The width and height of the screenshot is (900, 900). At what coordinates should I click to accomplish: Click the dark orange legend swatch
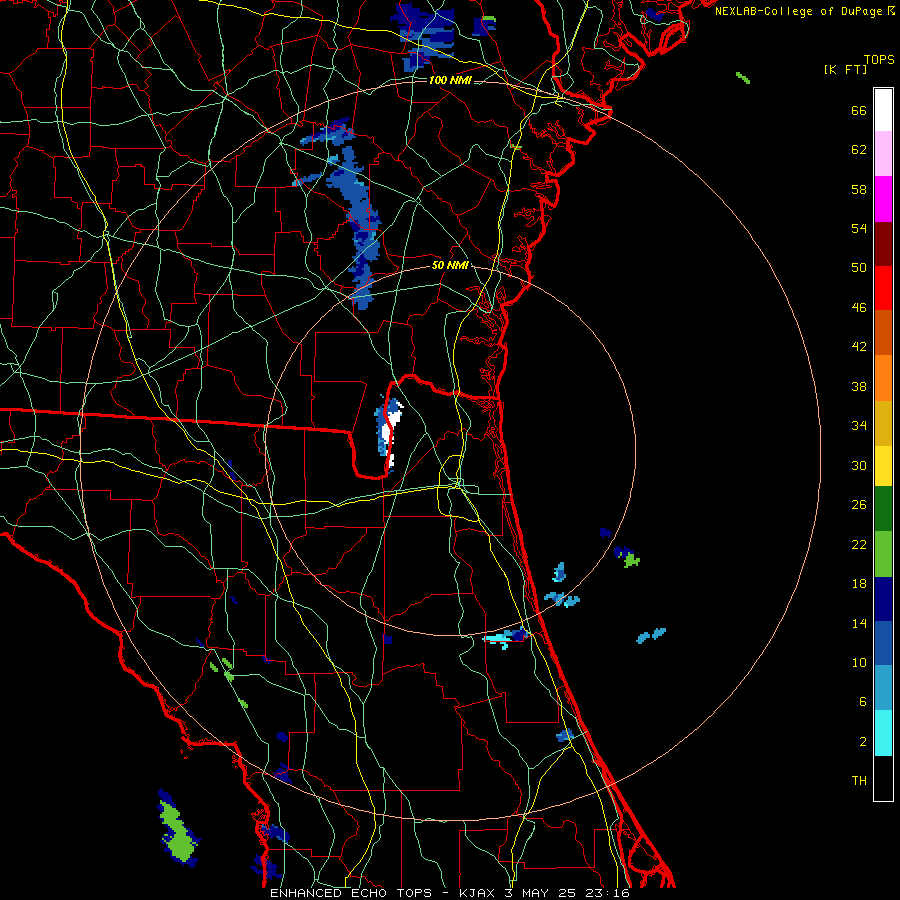click(883, 332)
